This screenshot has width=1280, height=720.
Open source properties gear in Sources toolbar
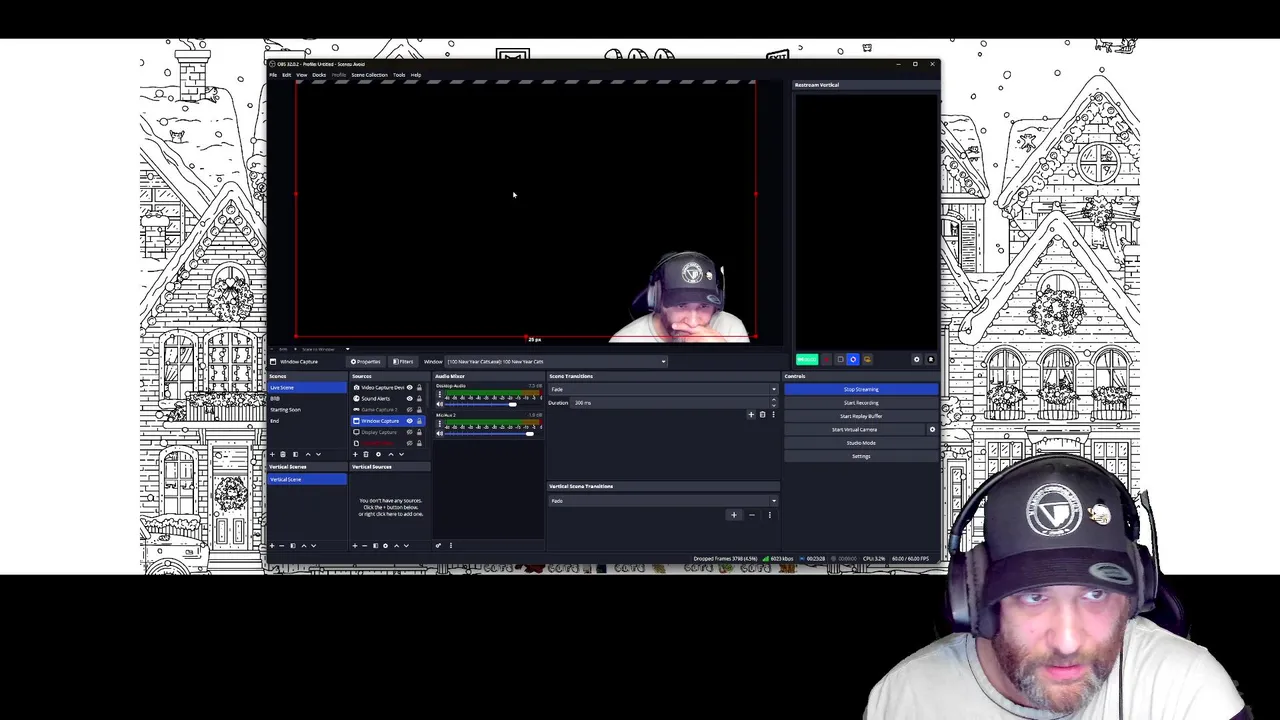pyautogui.click(x=378, y=454)
